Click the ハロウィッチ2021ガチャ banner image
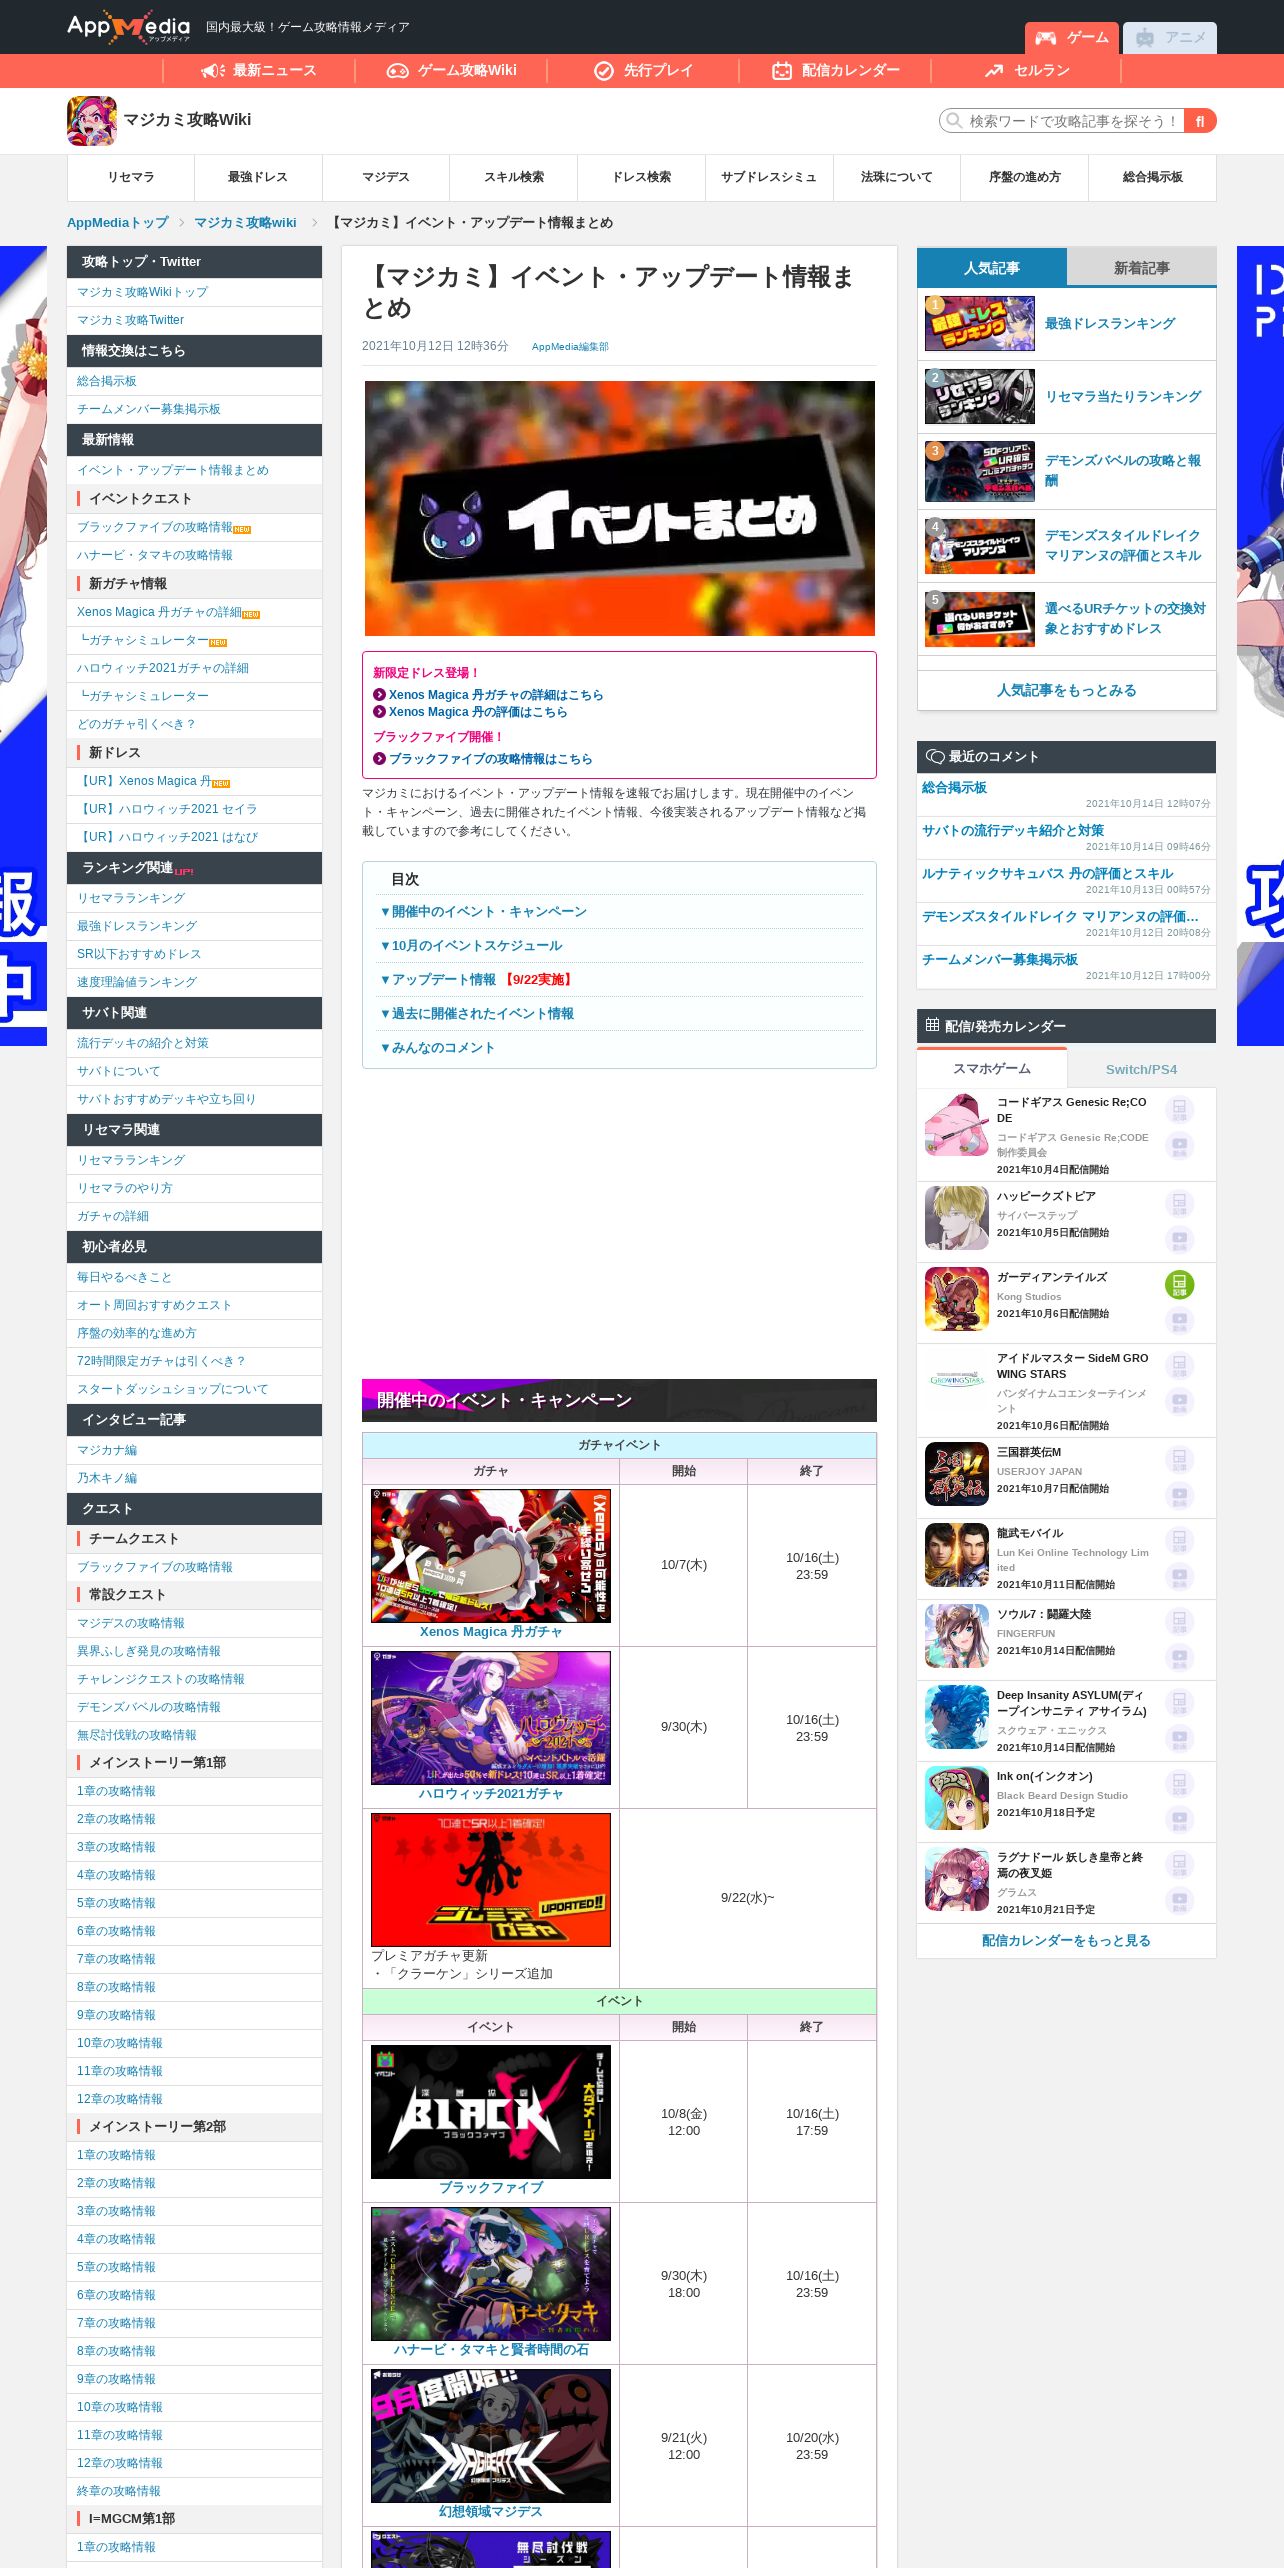 pyautogui.click(x=491, y=1718)
